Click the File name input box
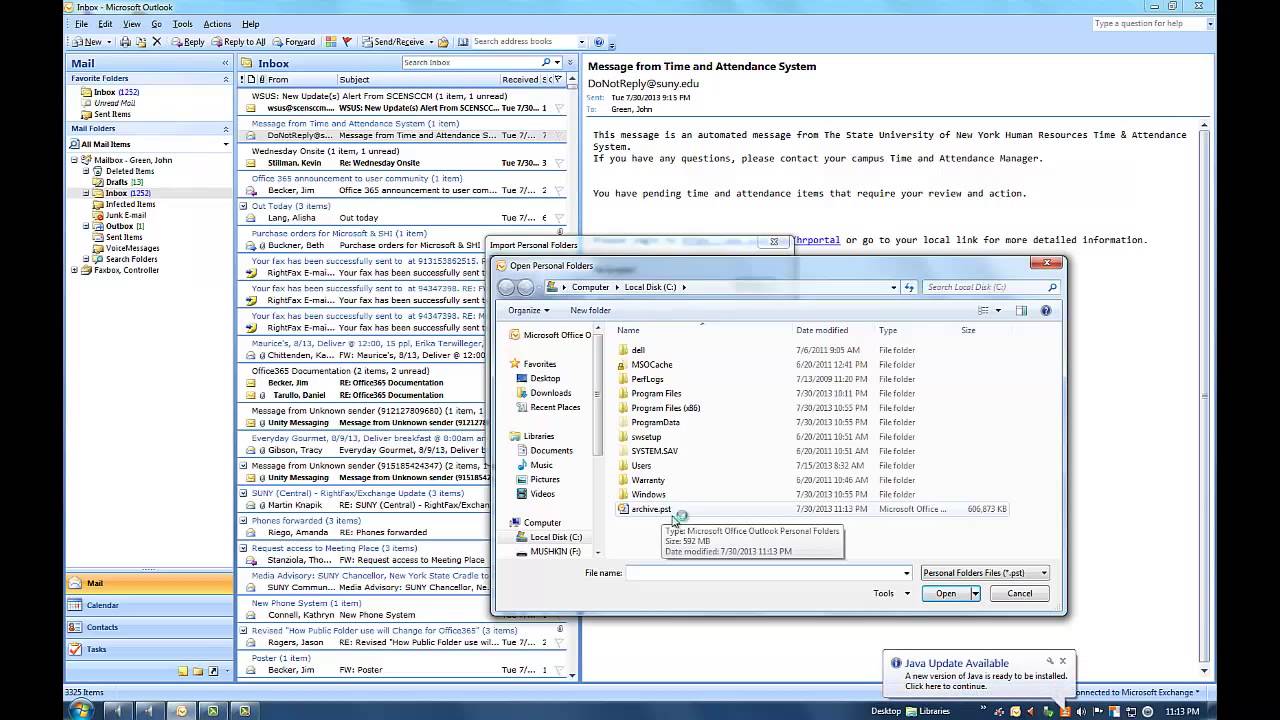Image resolution: width=1280 pixels, height=720 pixels. (x=769, y=573)
